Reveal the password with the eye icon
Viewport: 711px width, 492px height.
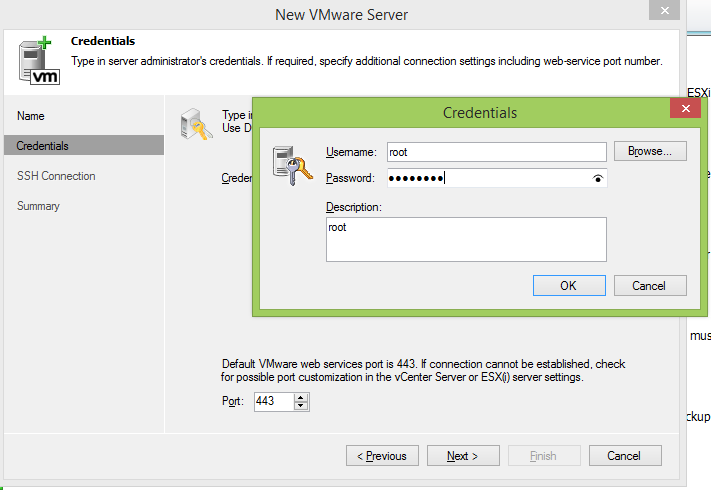coord(598,179)
